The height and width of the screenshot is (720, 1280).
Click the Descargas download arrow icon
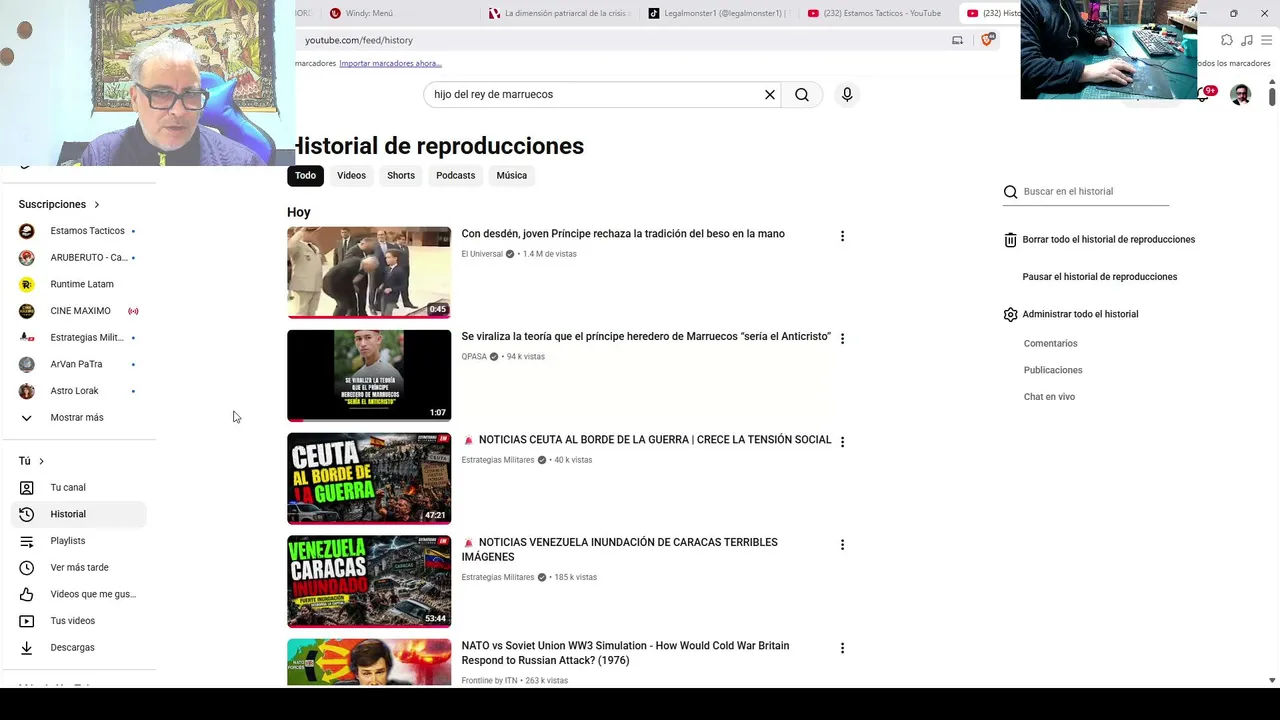click(27, 648)
